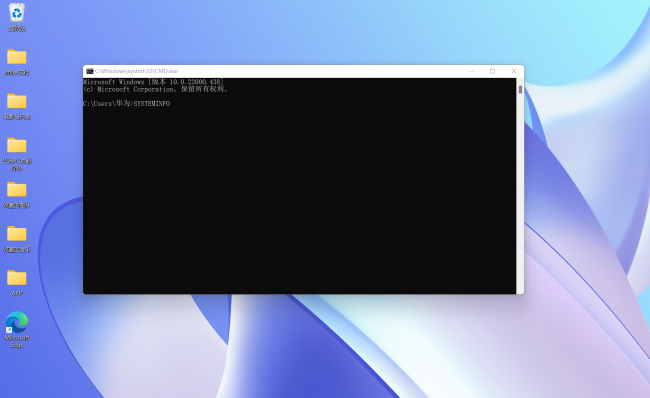Open the Recycle Bin desktop icon

[x=17, y=17]
